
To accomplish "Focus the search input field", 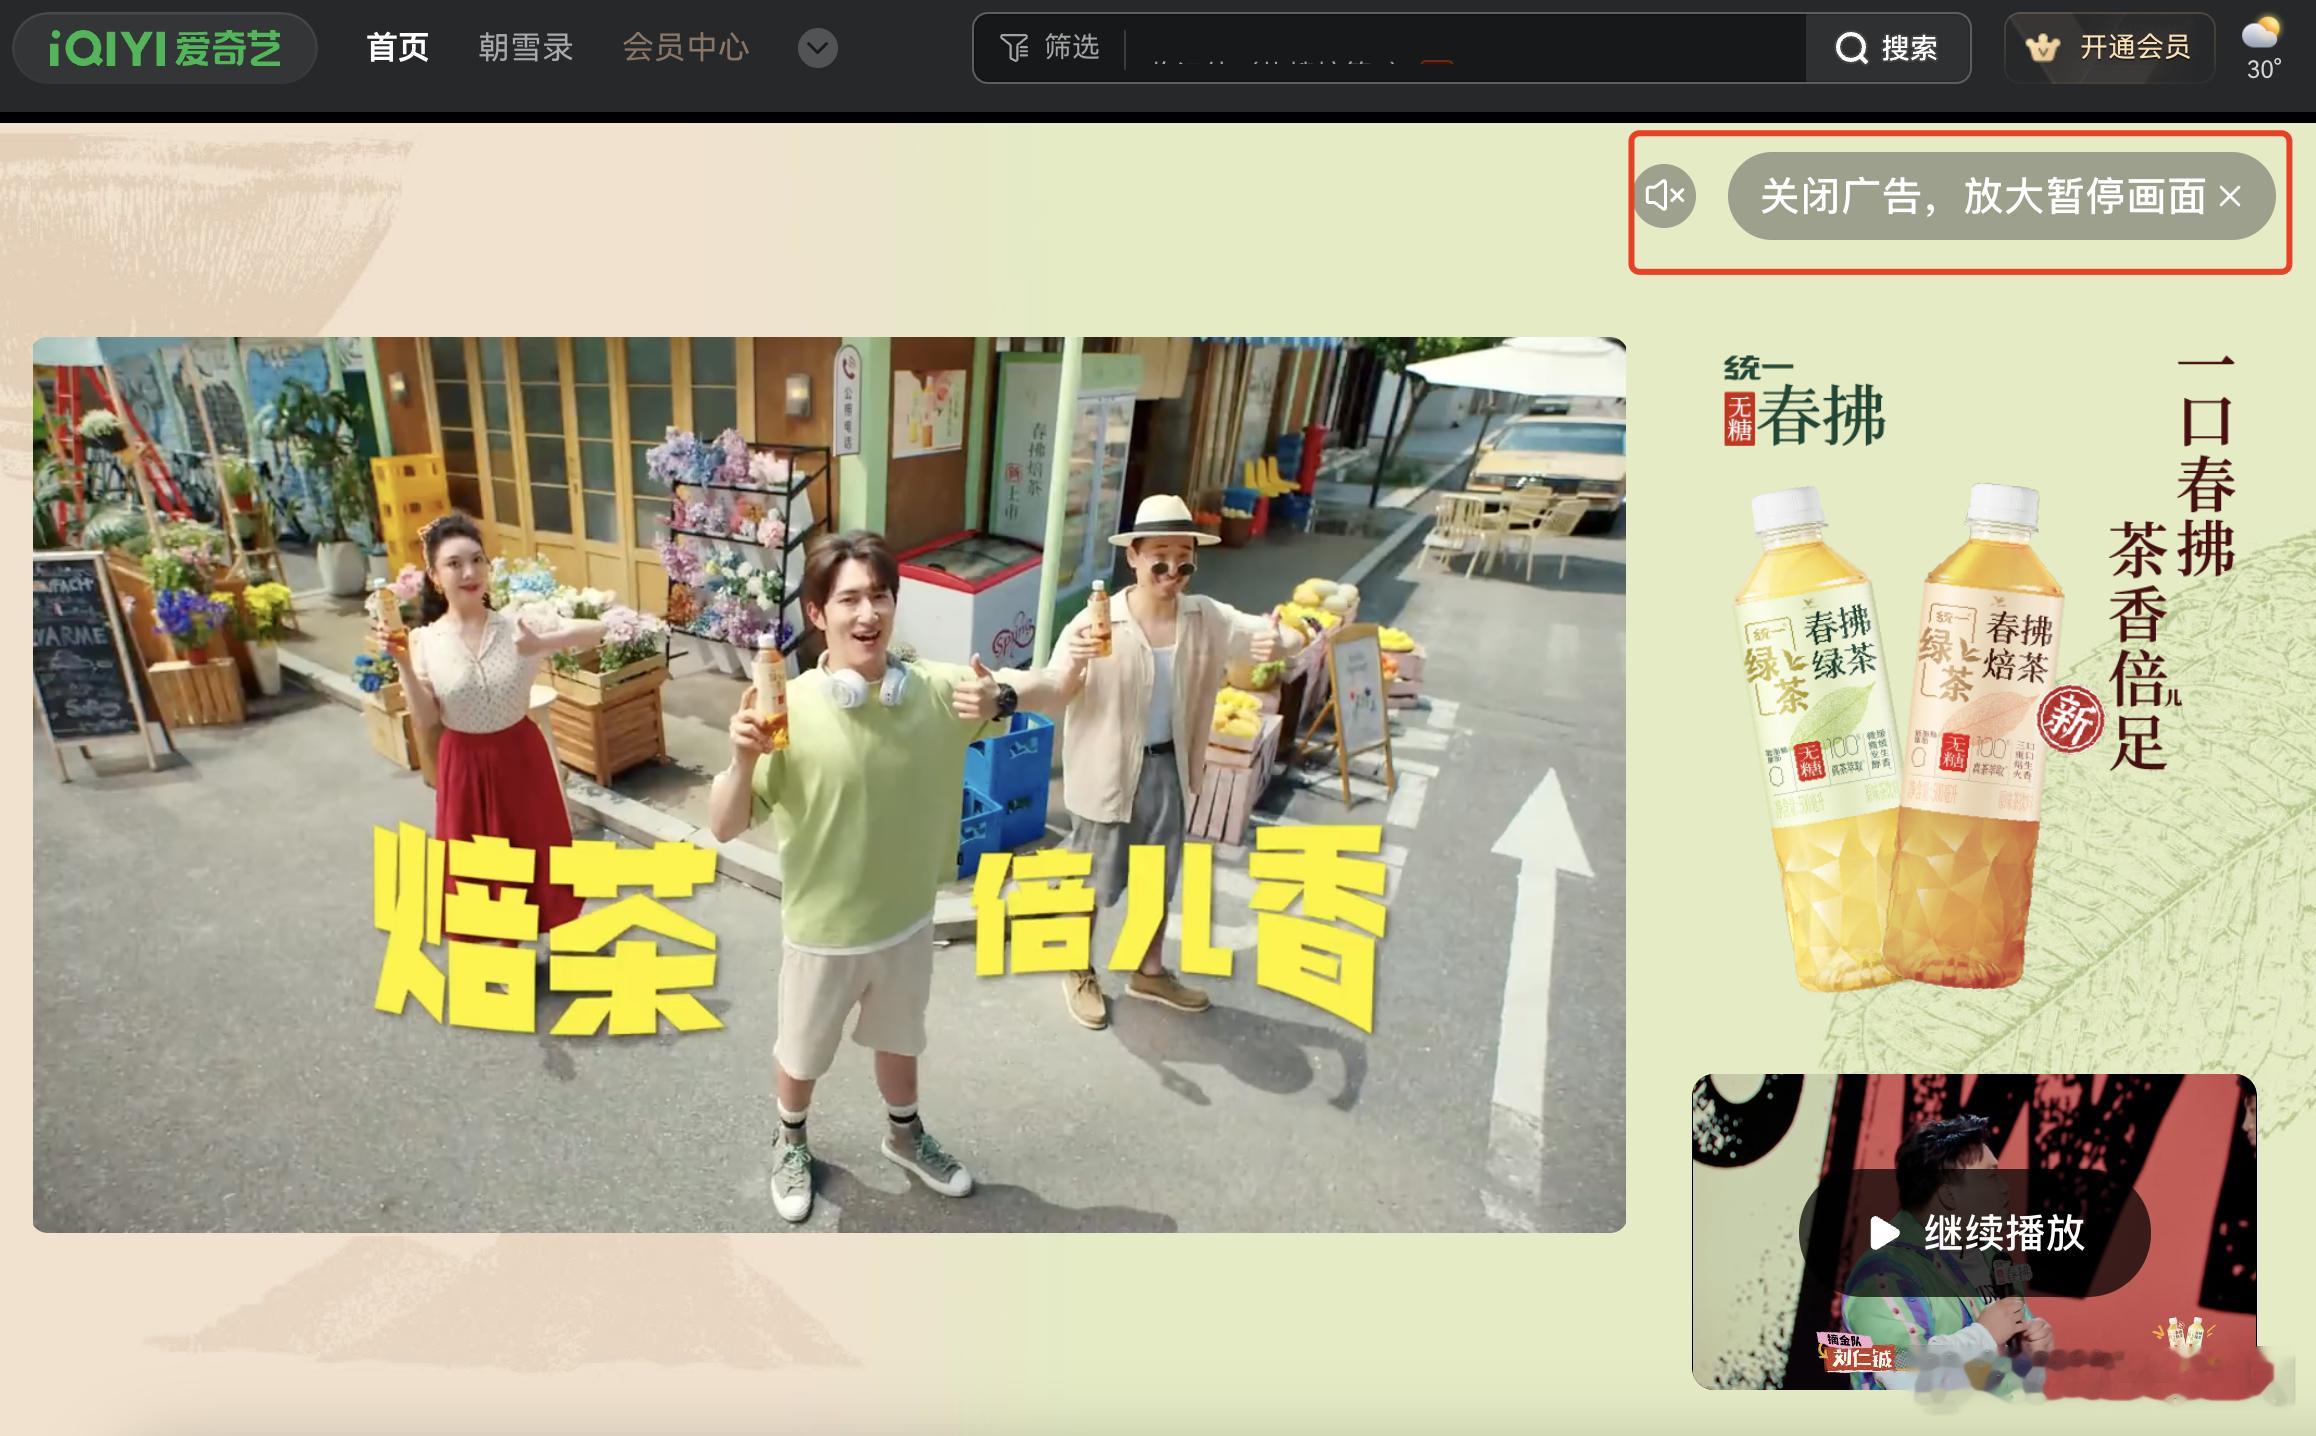I will [x=1465, y=48].
